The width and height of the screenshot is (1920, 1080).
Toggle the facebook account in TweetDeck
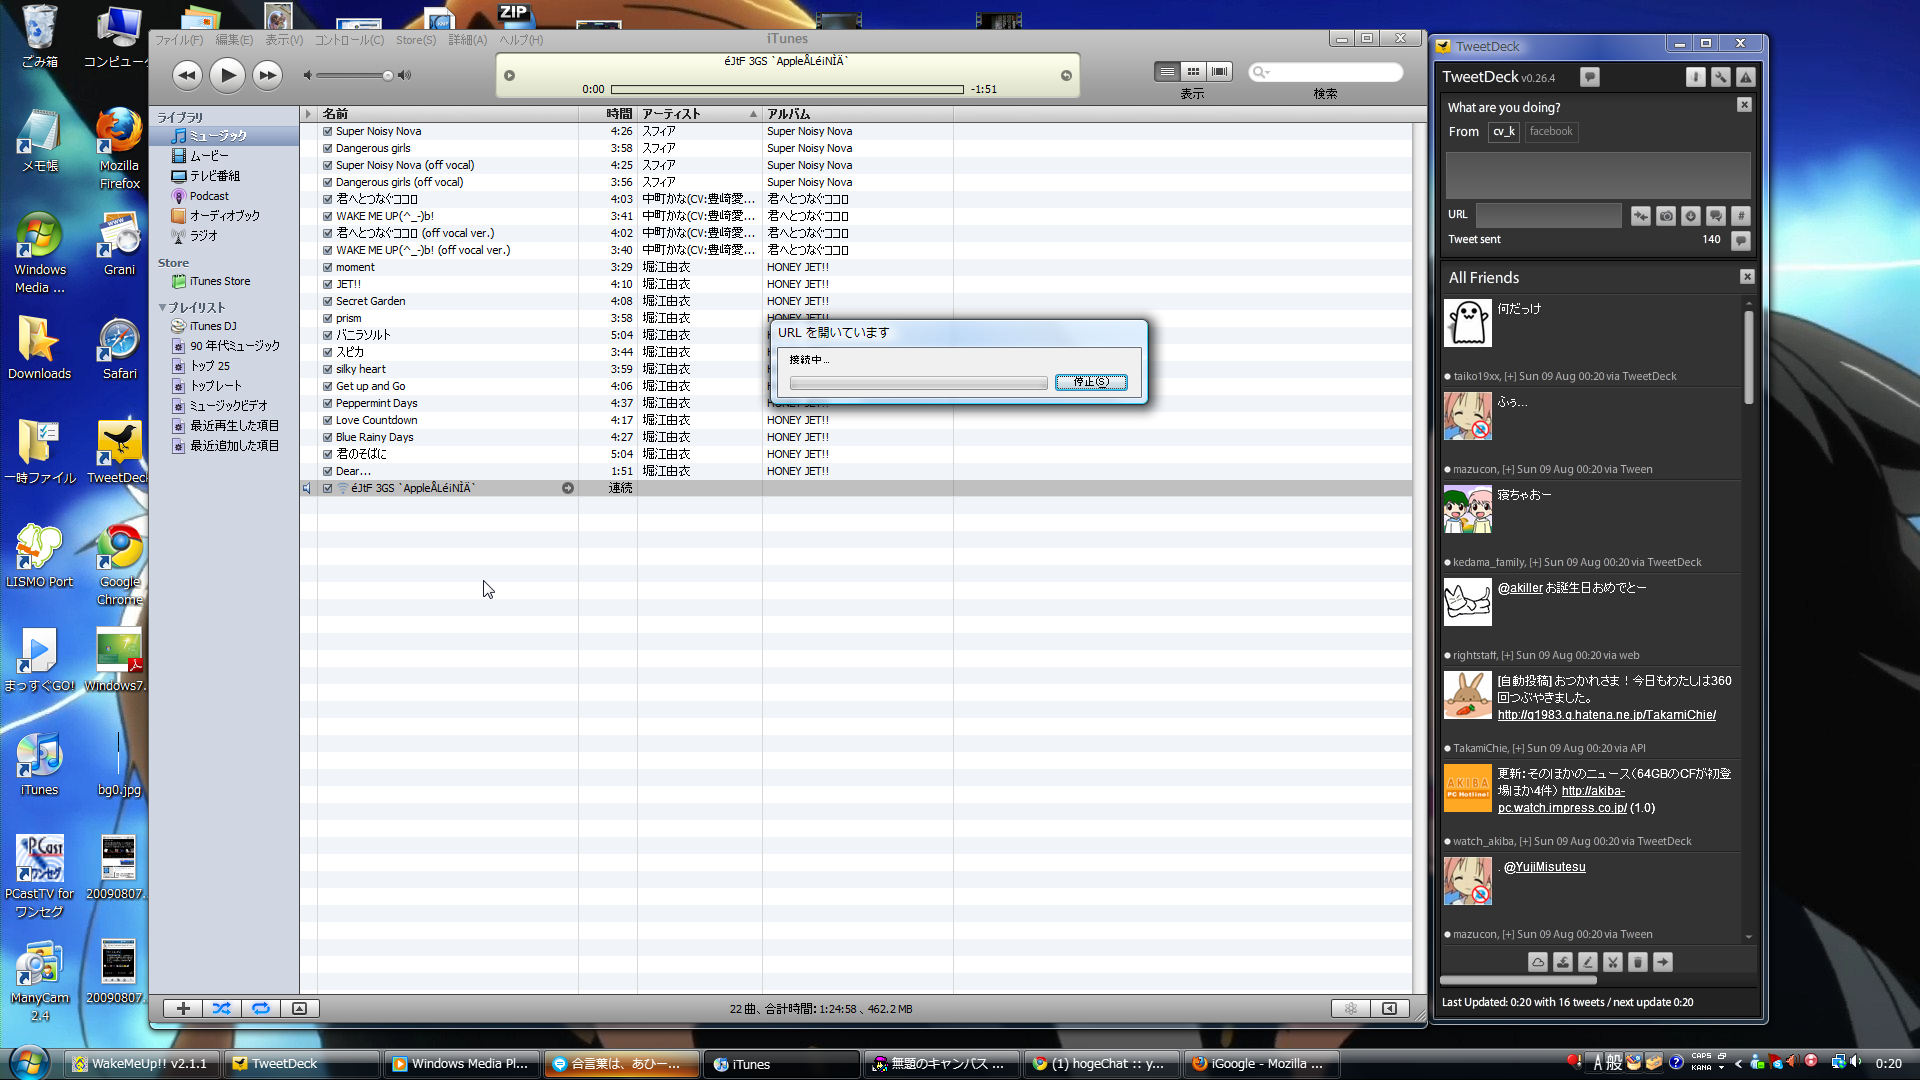point(1551,132)
